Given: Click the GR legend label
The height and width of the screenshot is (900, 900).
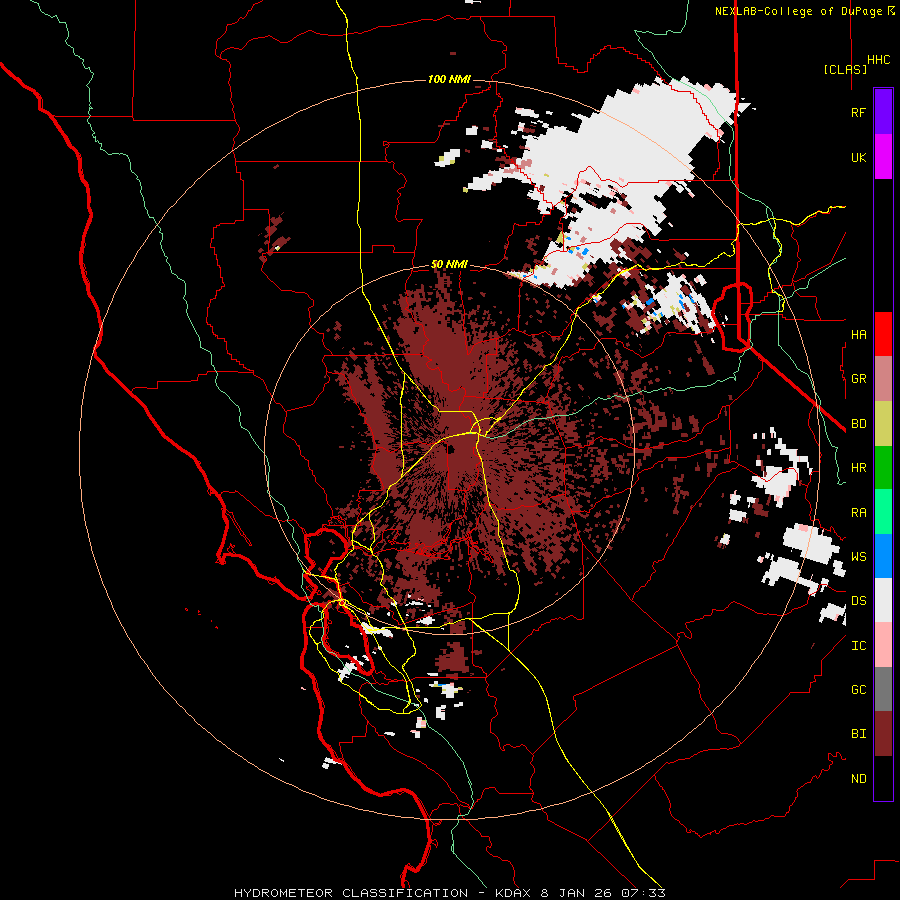Looking at the screenshot, I should click(859, 379).
